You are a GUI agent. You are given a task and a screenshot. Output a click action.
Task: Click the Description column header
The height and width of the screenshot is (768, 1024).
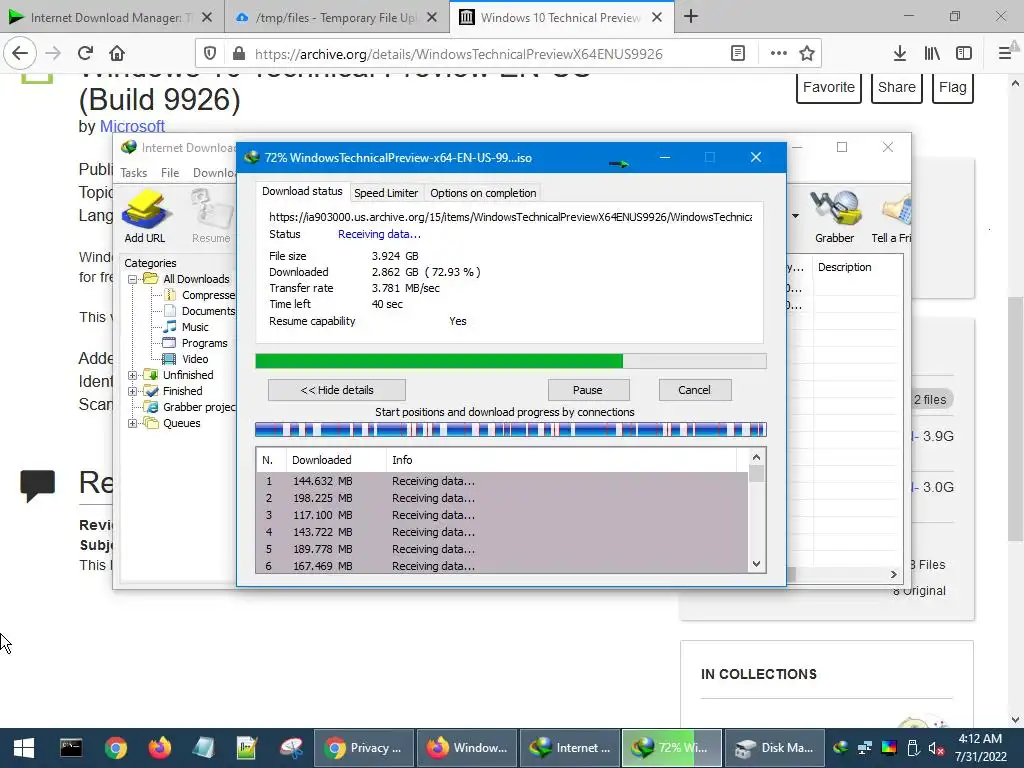(857, 267)
